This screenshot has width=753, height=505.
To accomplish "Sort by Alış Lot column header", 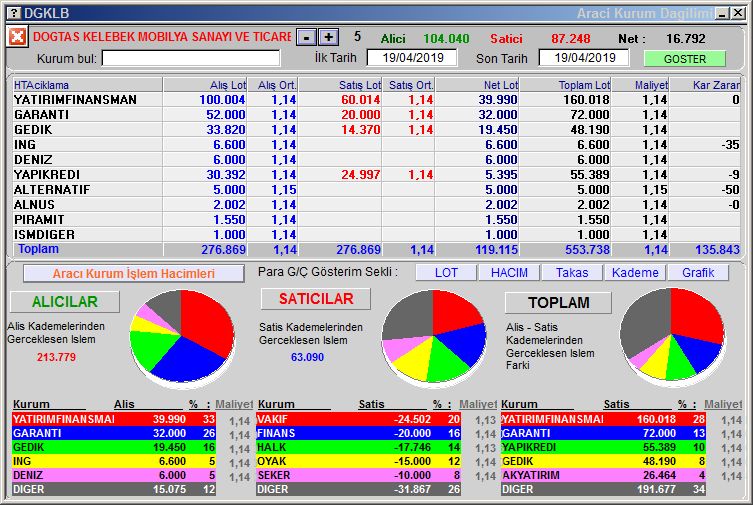I will 205,85.
